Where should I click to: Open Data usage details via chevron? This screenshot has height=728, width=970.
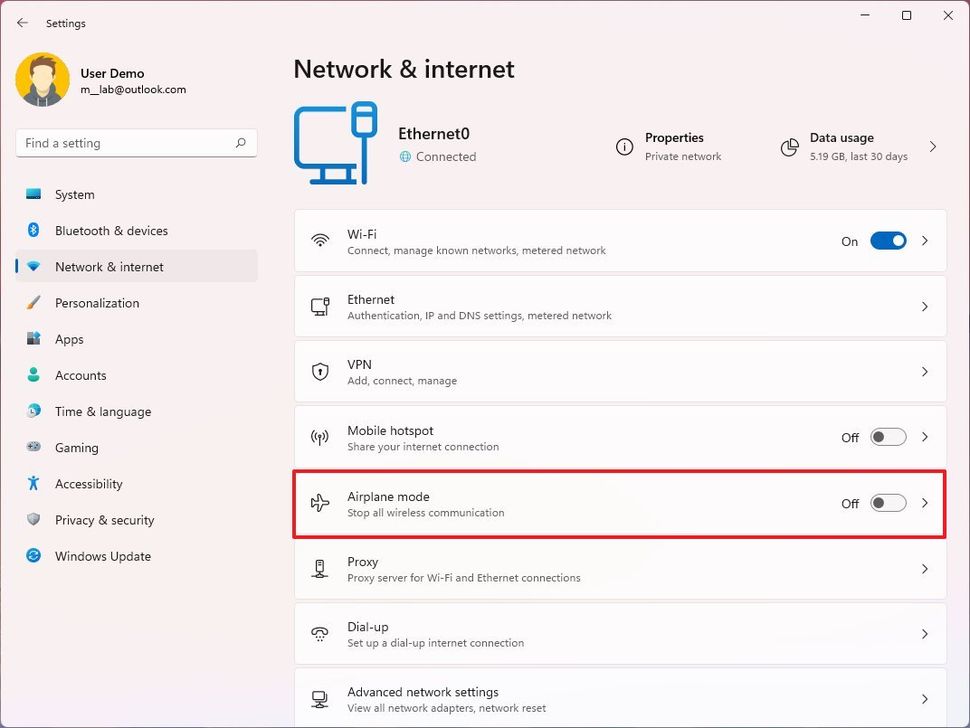[932, 147]
